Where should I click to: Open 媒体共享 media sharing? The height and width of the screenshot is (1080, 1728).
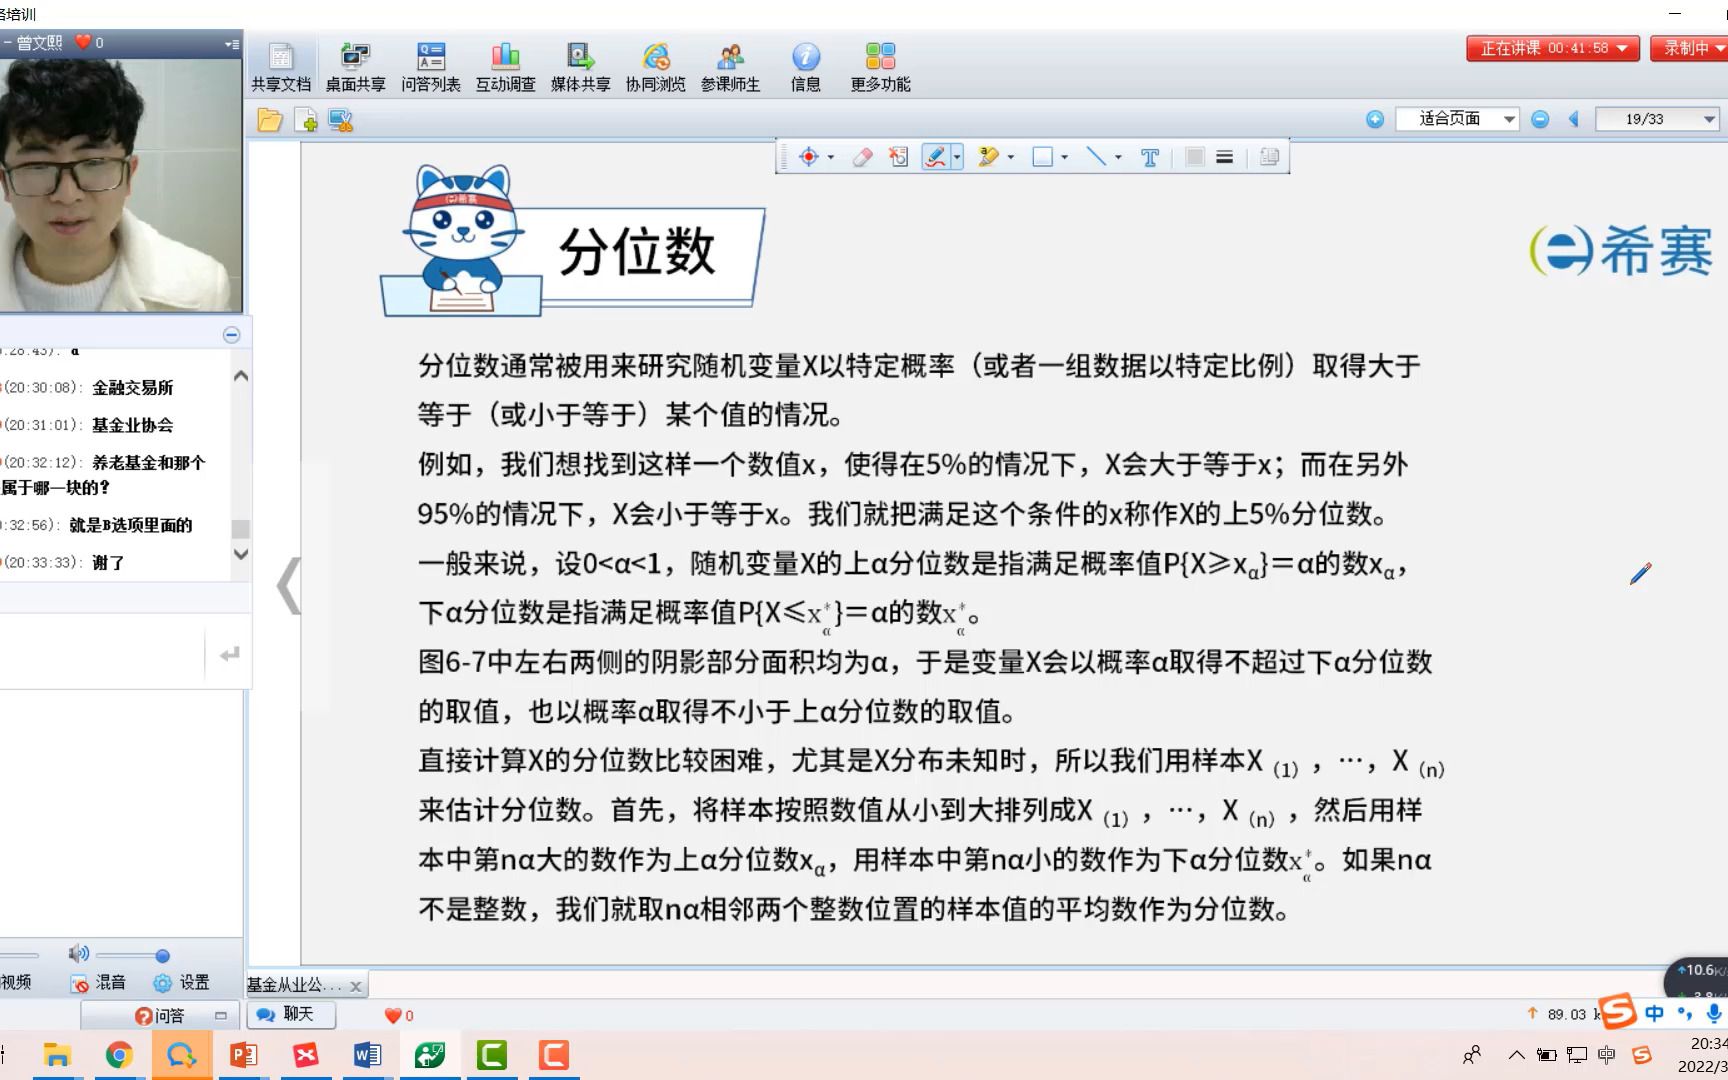point(580,63)
